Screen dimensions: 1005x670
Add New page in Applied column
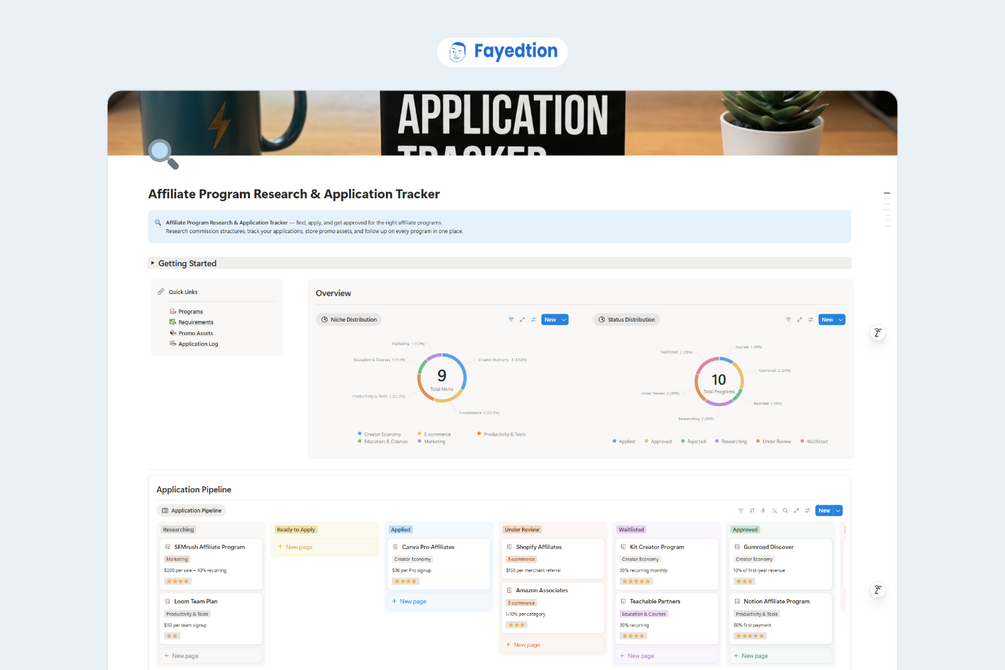pyautogui.click(x=438, y=601)
